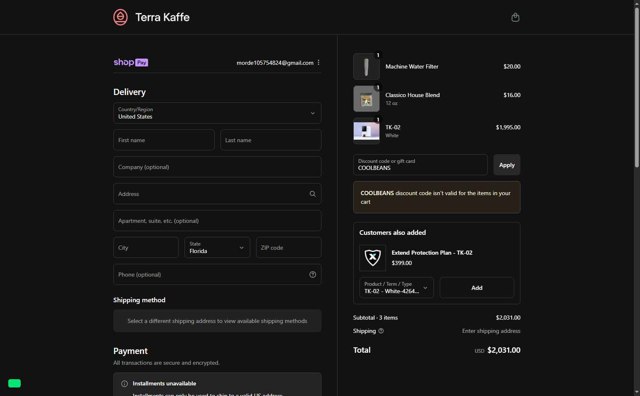Click the Discount code or gift card field

[x=420, y=165]
